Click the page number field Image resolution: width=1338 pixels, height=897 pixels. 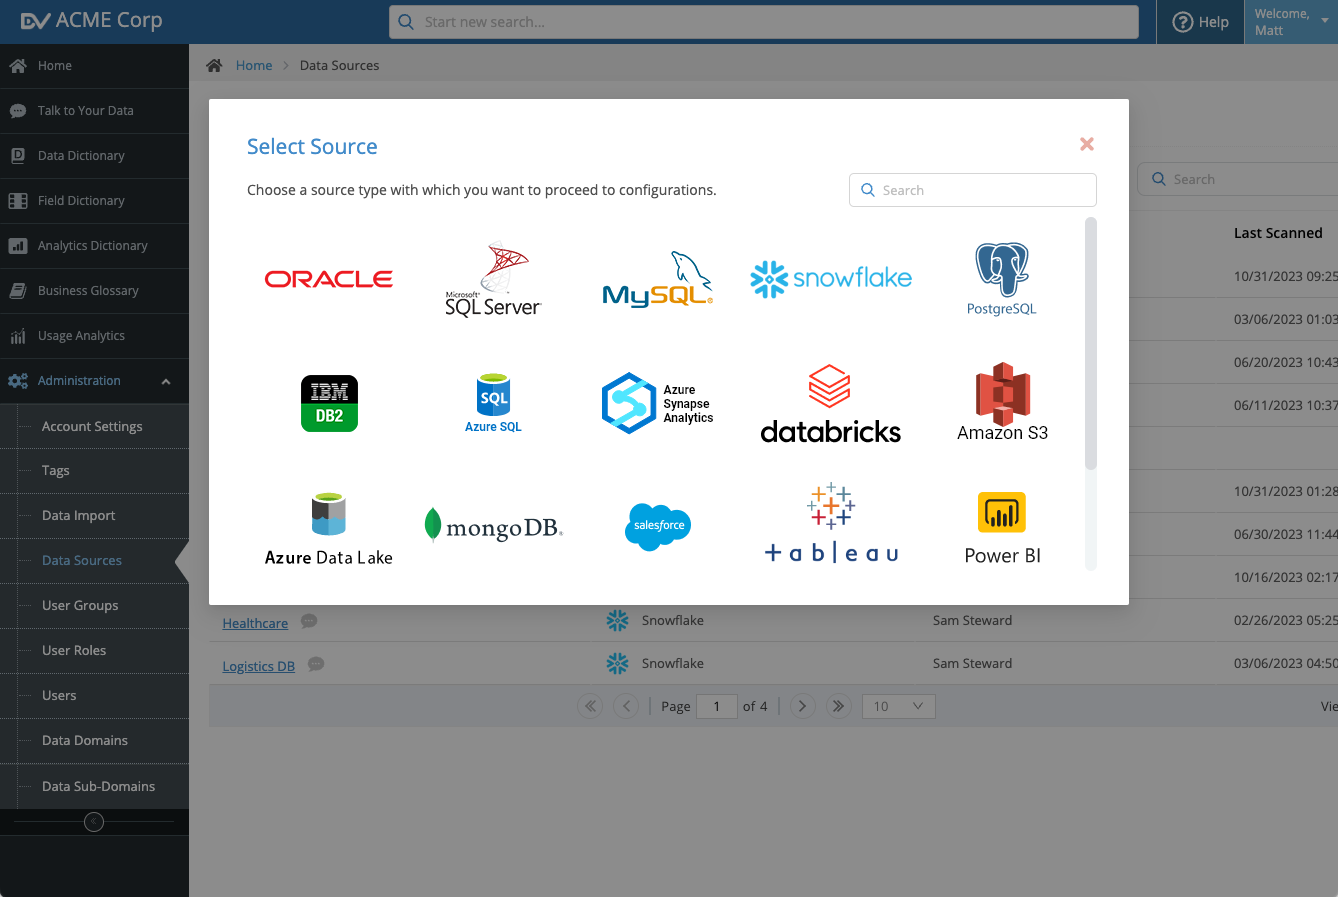pos(717,706)
